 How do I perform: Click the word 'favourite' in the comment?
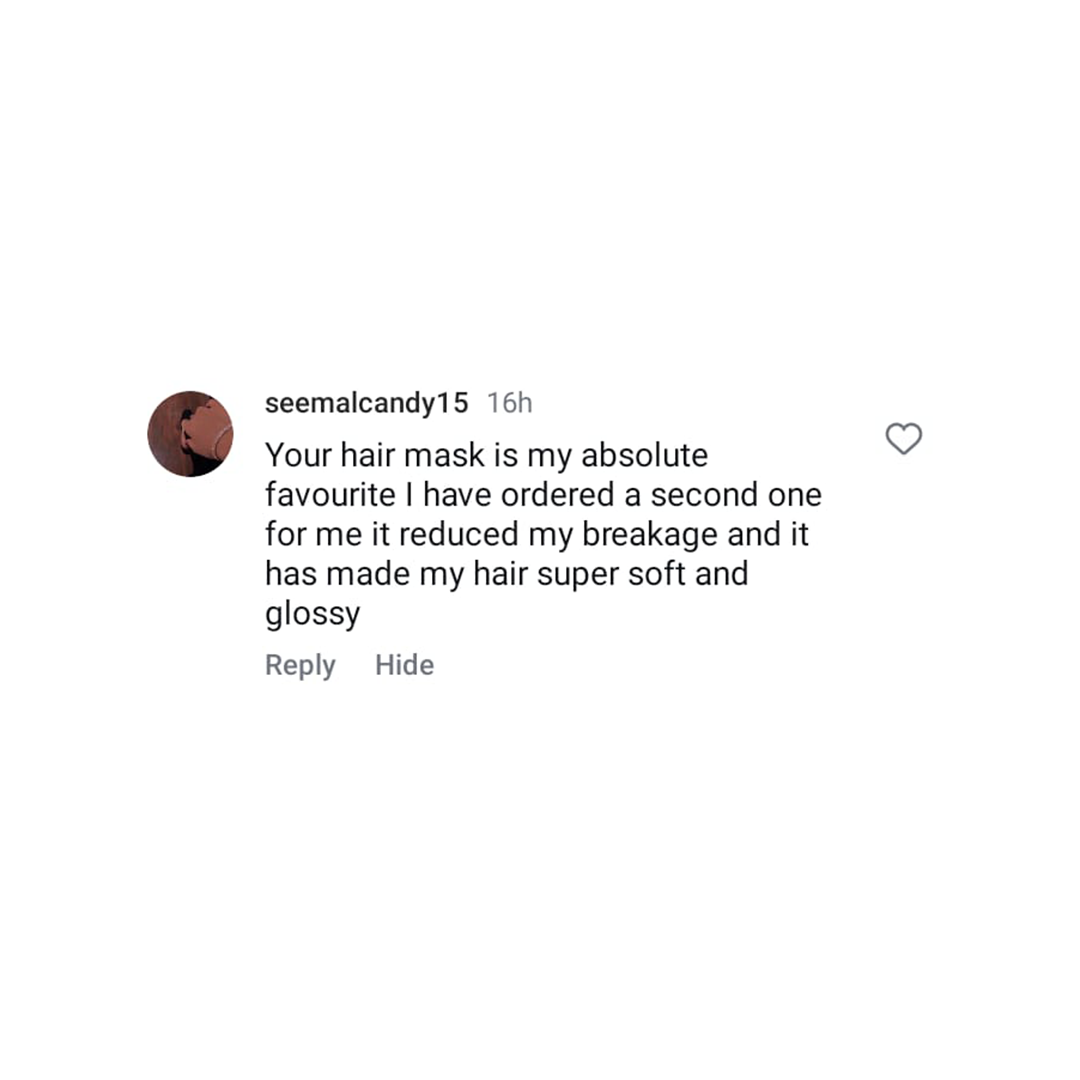click(x=331, y=495)
